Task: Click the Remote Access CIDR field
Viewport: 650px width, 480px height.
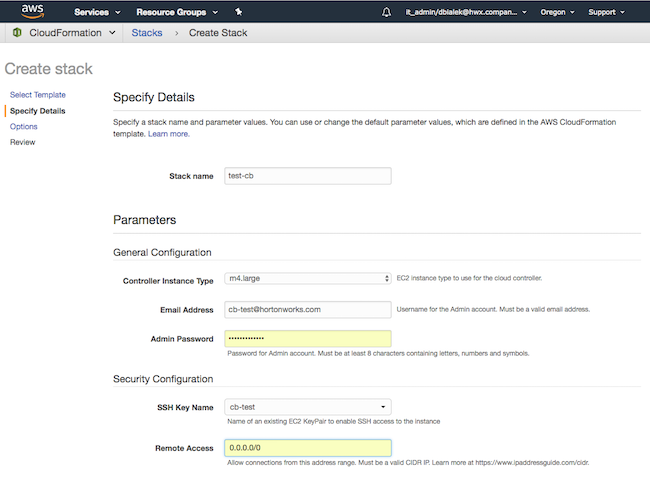Action: point(307,448)
